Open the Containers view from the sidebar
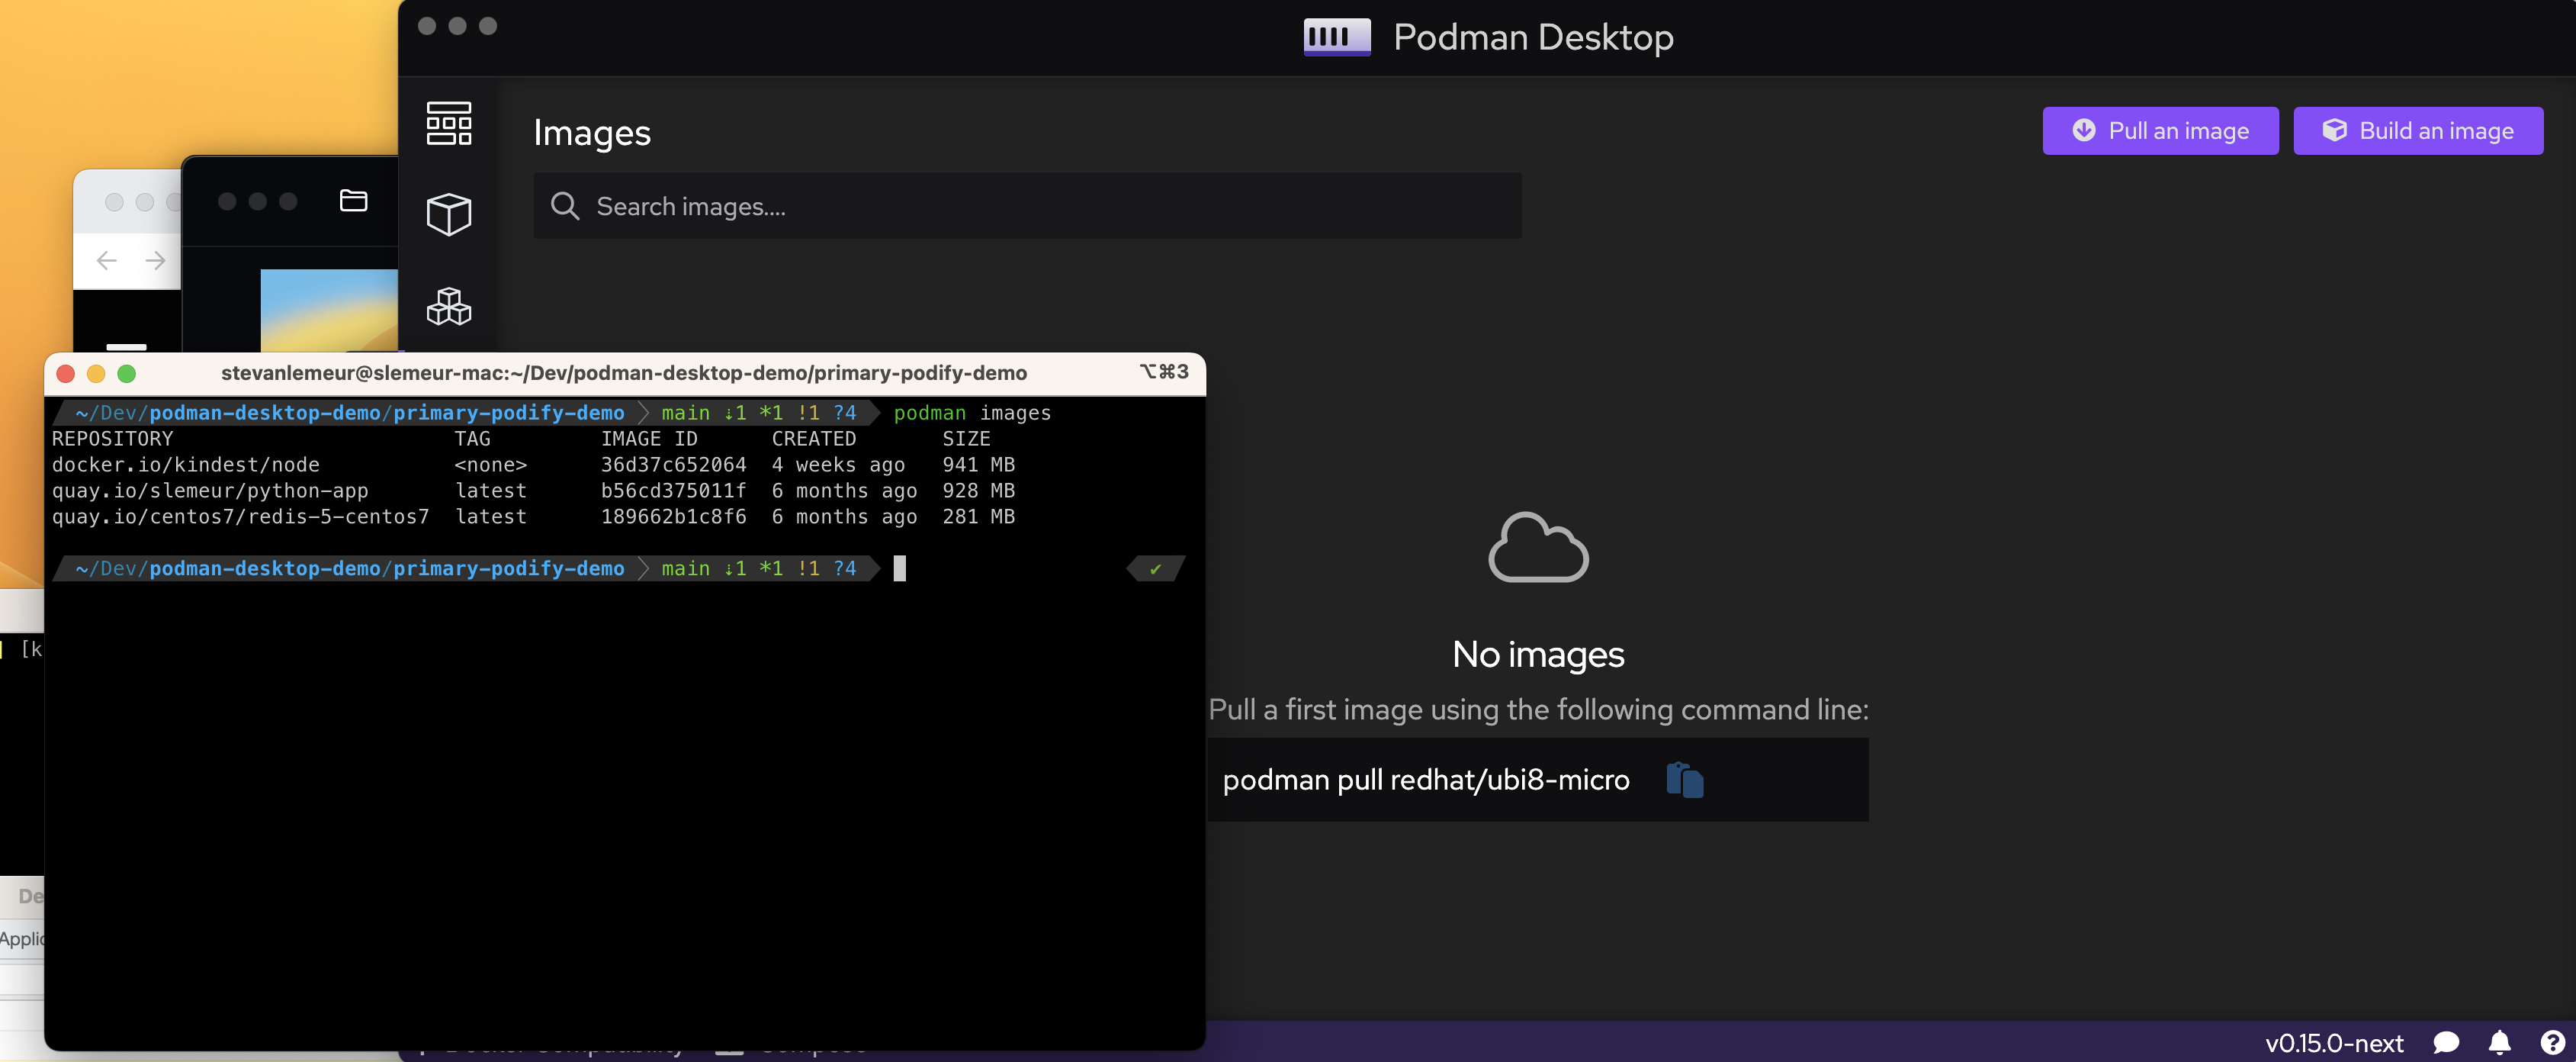 pyautogui.click(x=449, y=123)
